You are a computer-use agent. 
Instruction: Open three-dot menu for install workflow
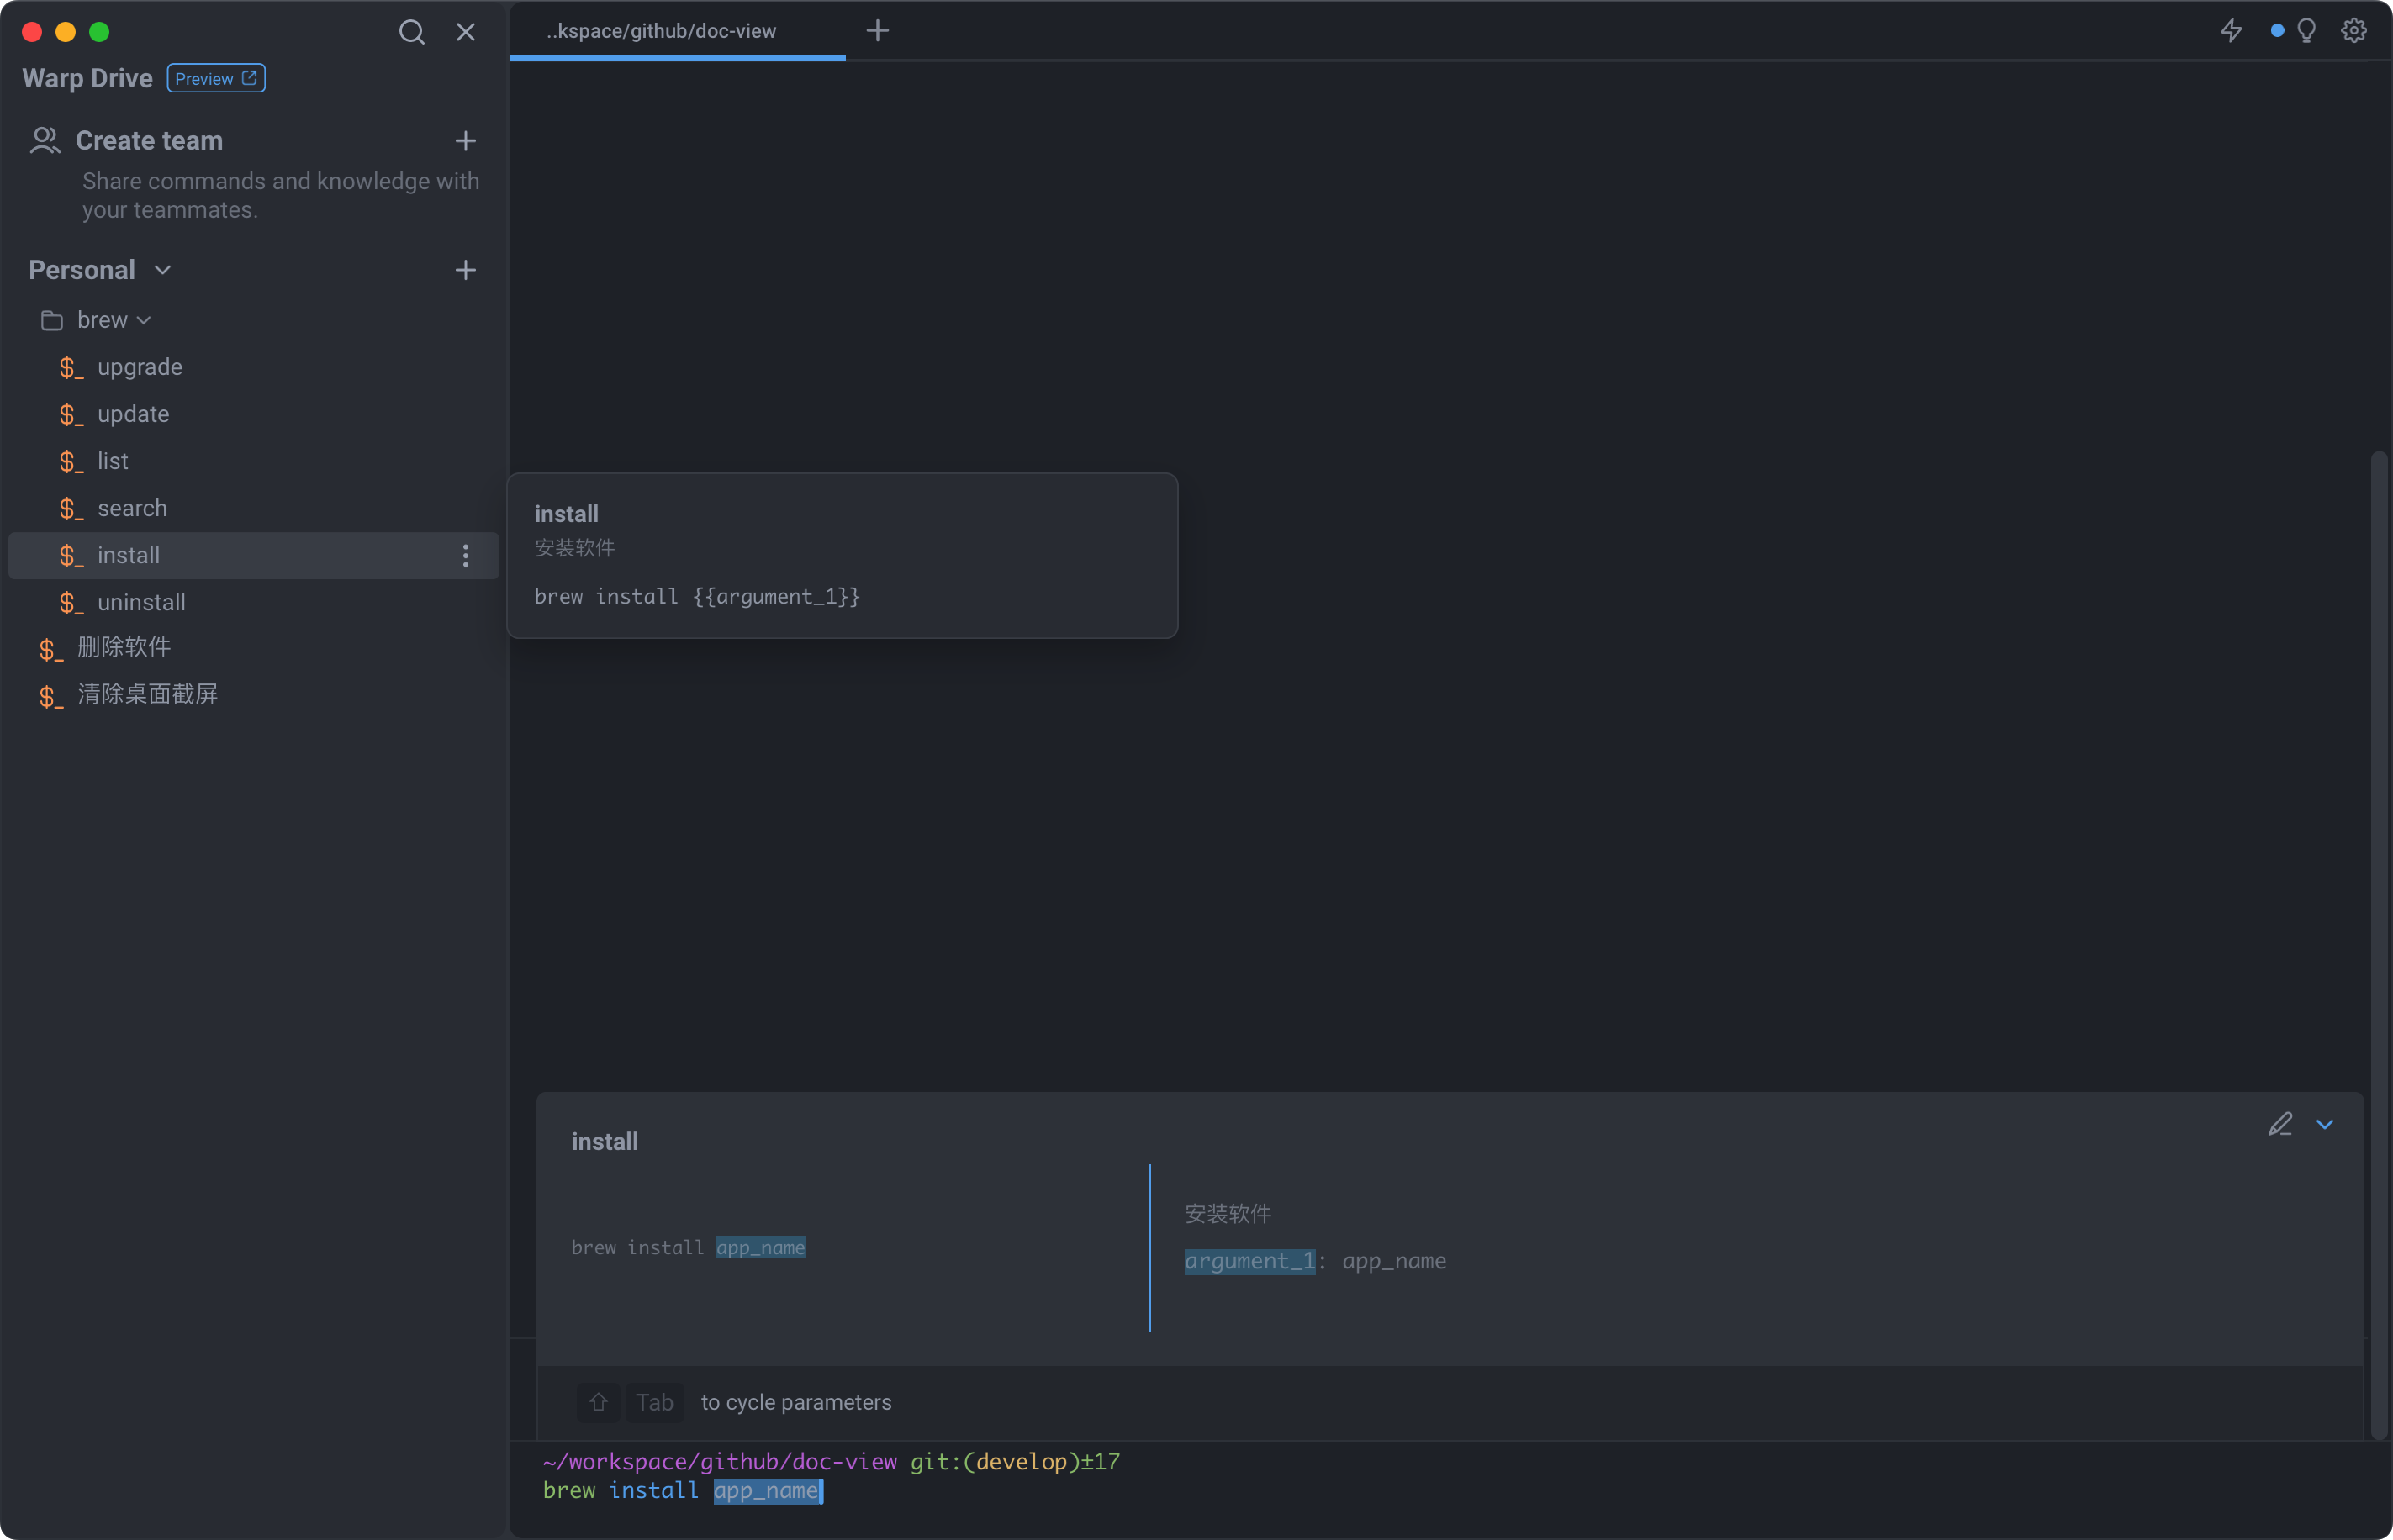click(465, 556)
